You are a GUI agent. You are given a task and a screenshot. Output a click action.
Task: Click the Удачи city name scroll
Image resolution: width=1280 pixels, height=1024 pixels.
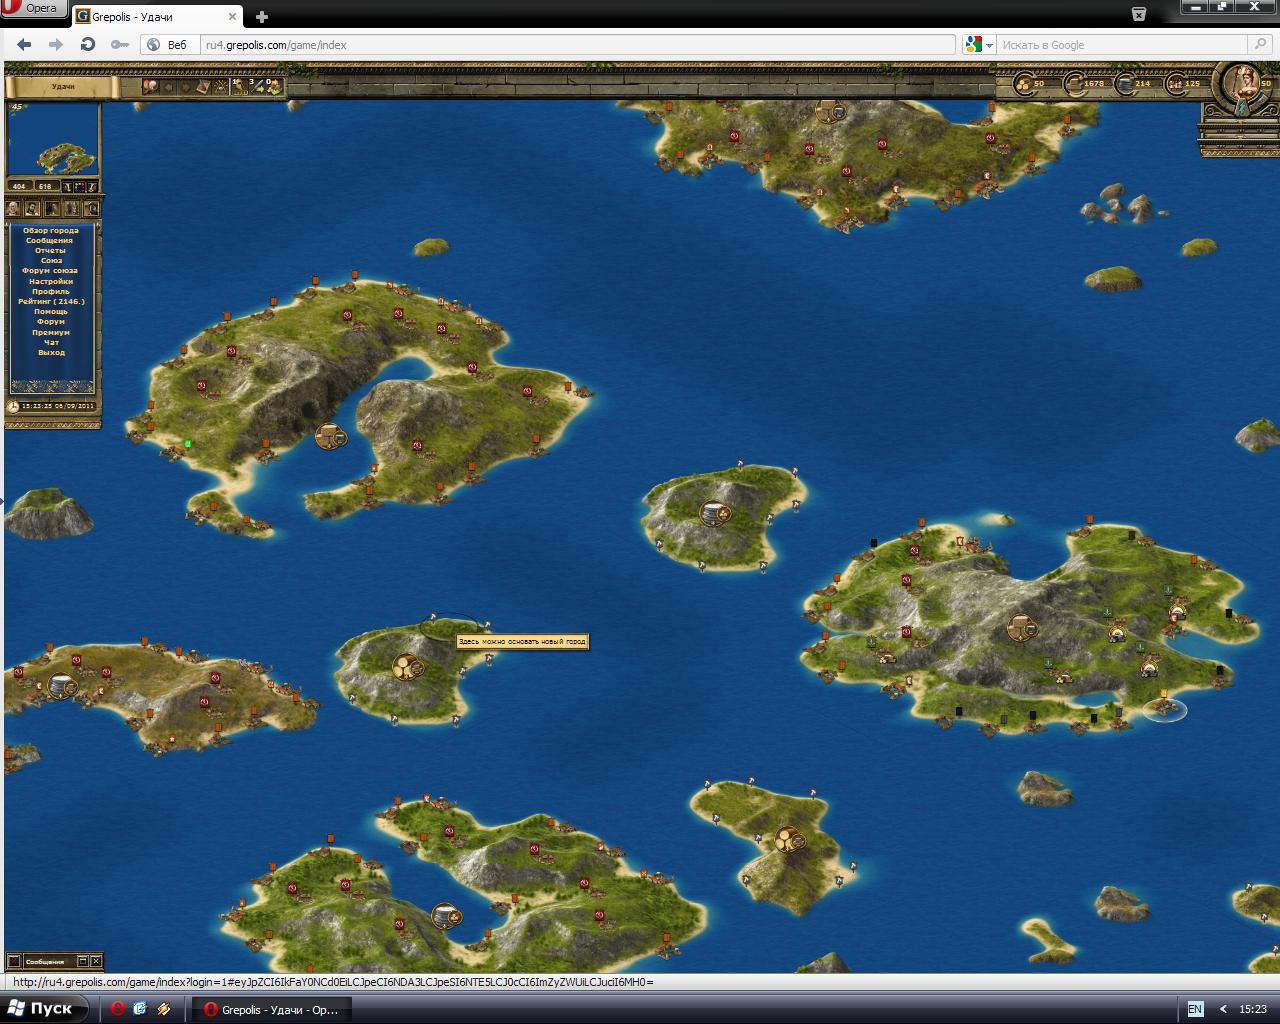click(x=62, y=86)
